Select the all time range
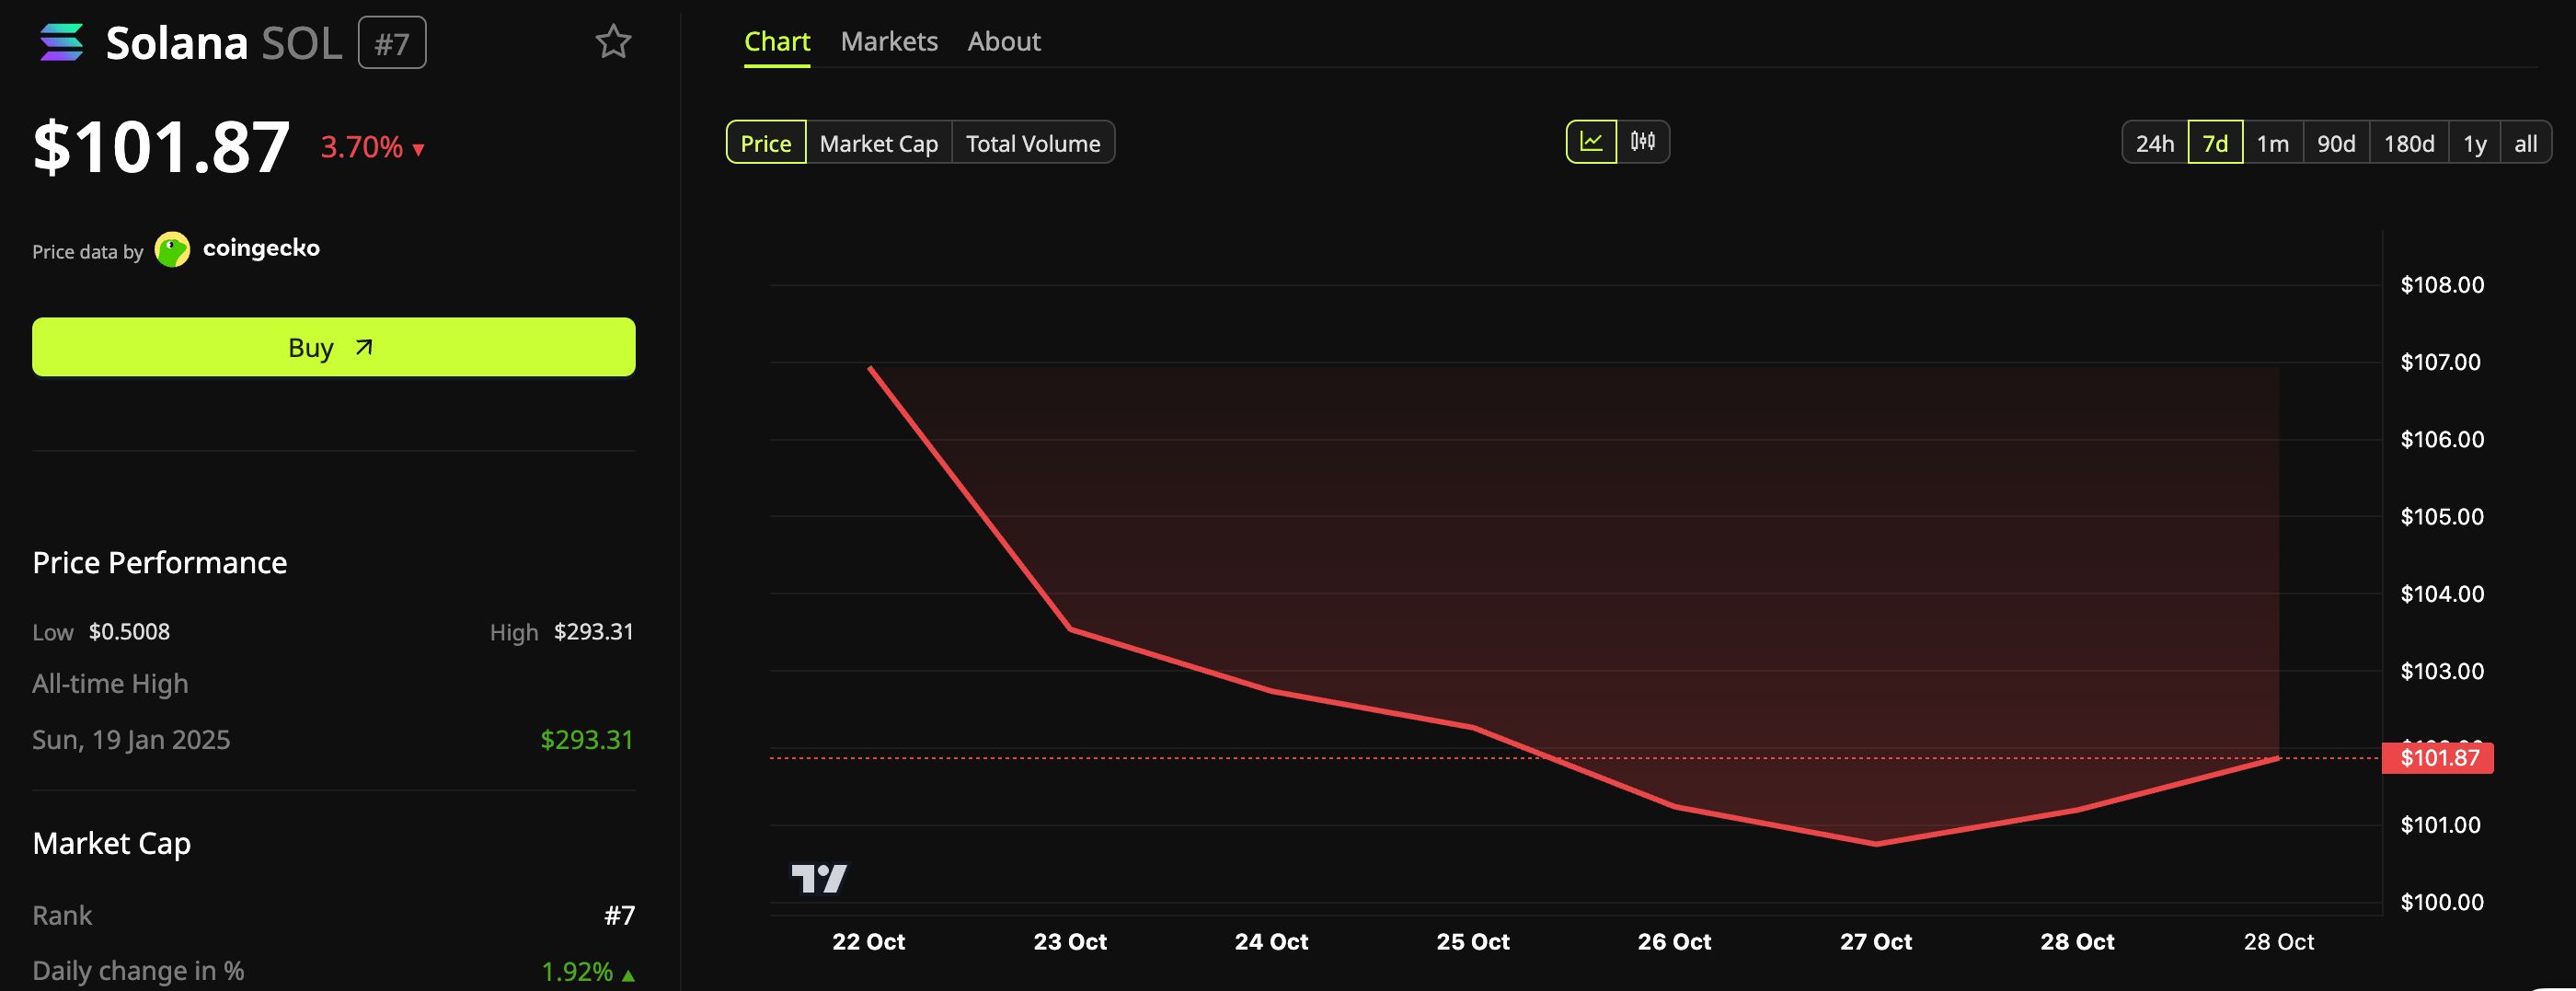Viewport: 2576px width, 991px height. 2526,143
